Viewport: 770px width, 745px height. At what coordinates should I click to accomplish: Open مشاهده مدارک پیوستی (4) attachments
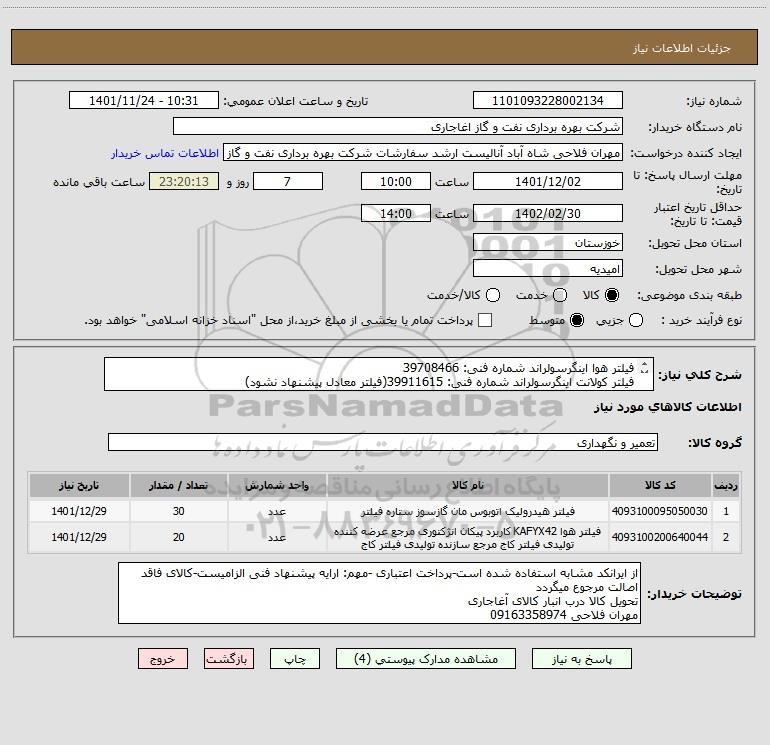click(426, 659)
